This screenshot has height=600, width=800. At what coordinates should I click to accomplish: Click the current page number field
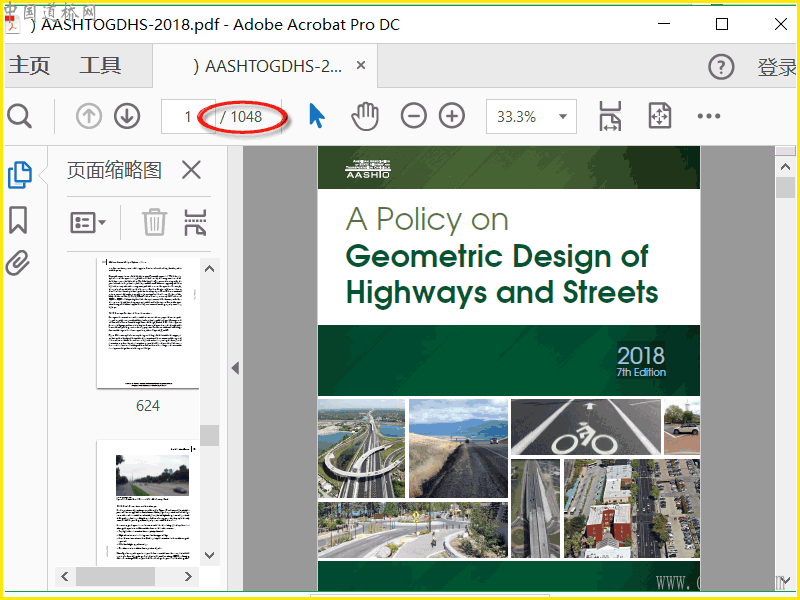[x=188, y=117]
